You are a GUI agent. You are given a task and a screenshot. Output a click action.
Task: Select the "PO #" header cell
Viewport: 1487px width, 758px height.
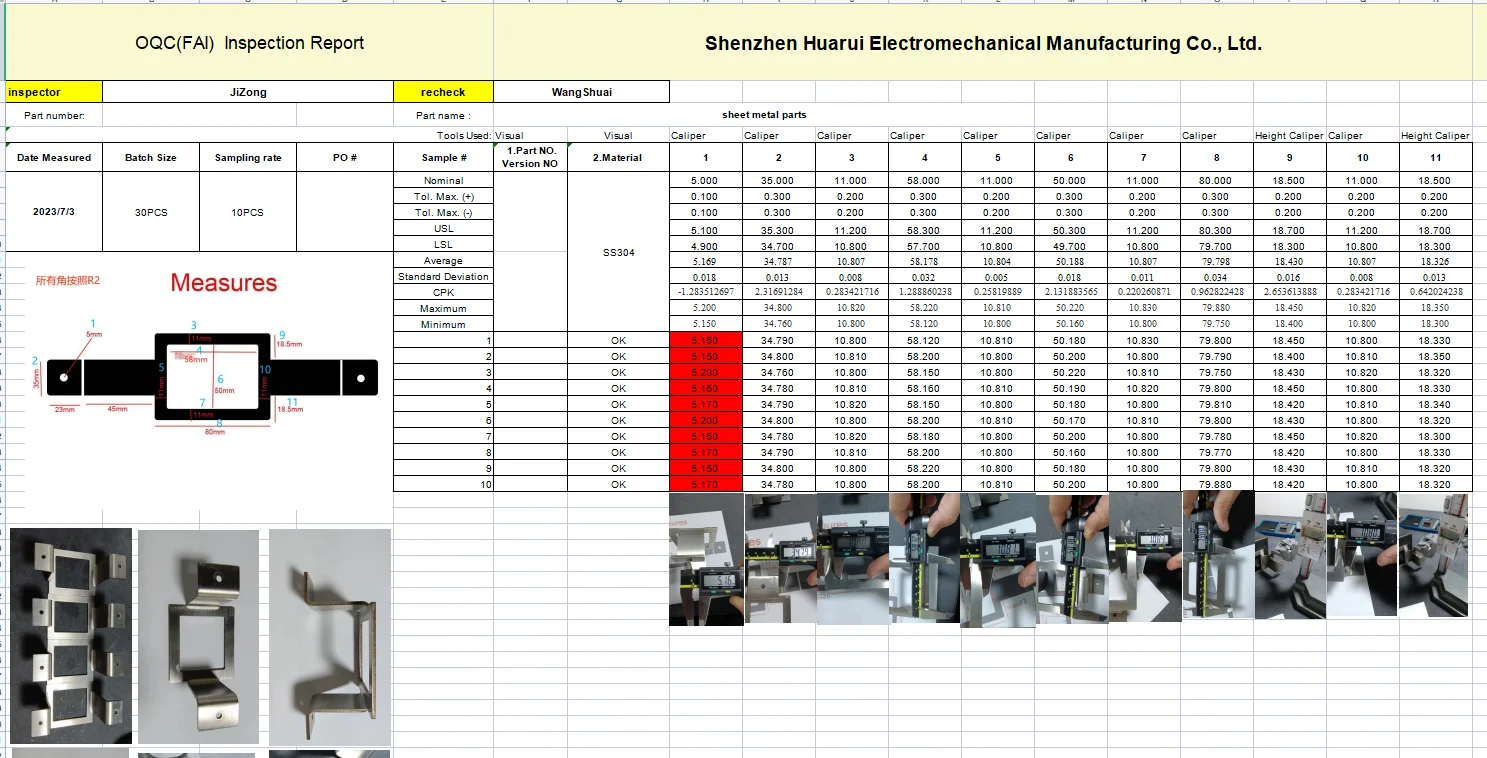click(x=345, y=158)
